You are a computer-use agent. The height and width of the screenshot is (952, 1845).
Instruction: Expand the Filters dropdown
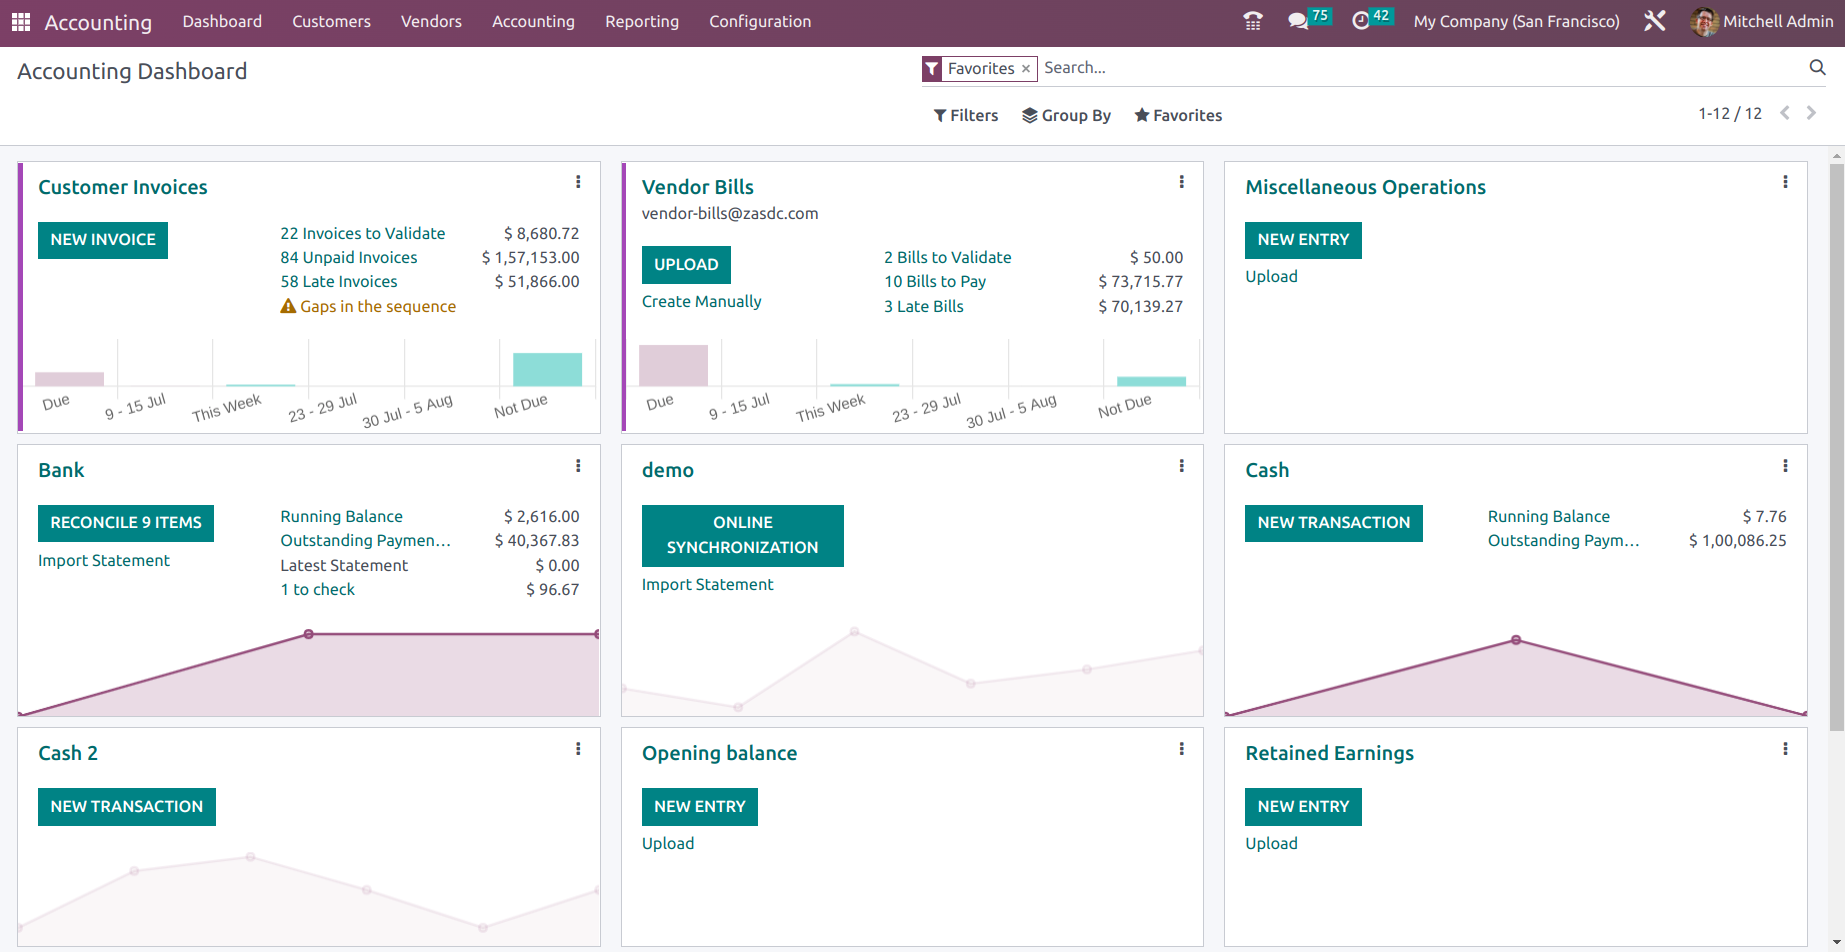tap(965, 115)
